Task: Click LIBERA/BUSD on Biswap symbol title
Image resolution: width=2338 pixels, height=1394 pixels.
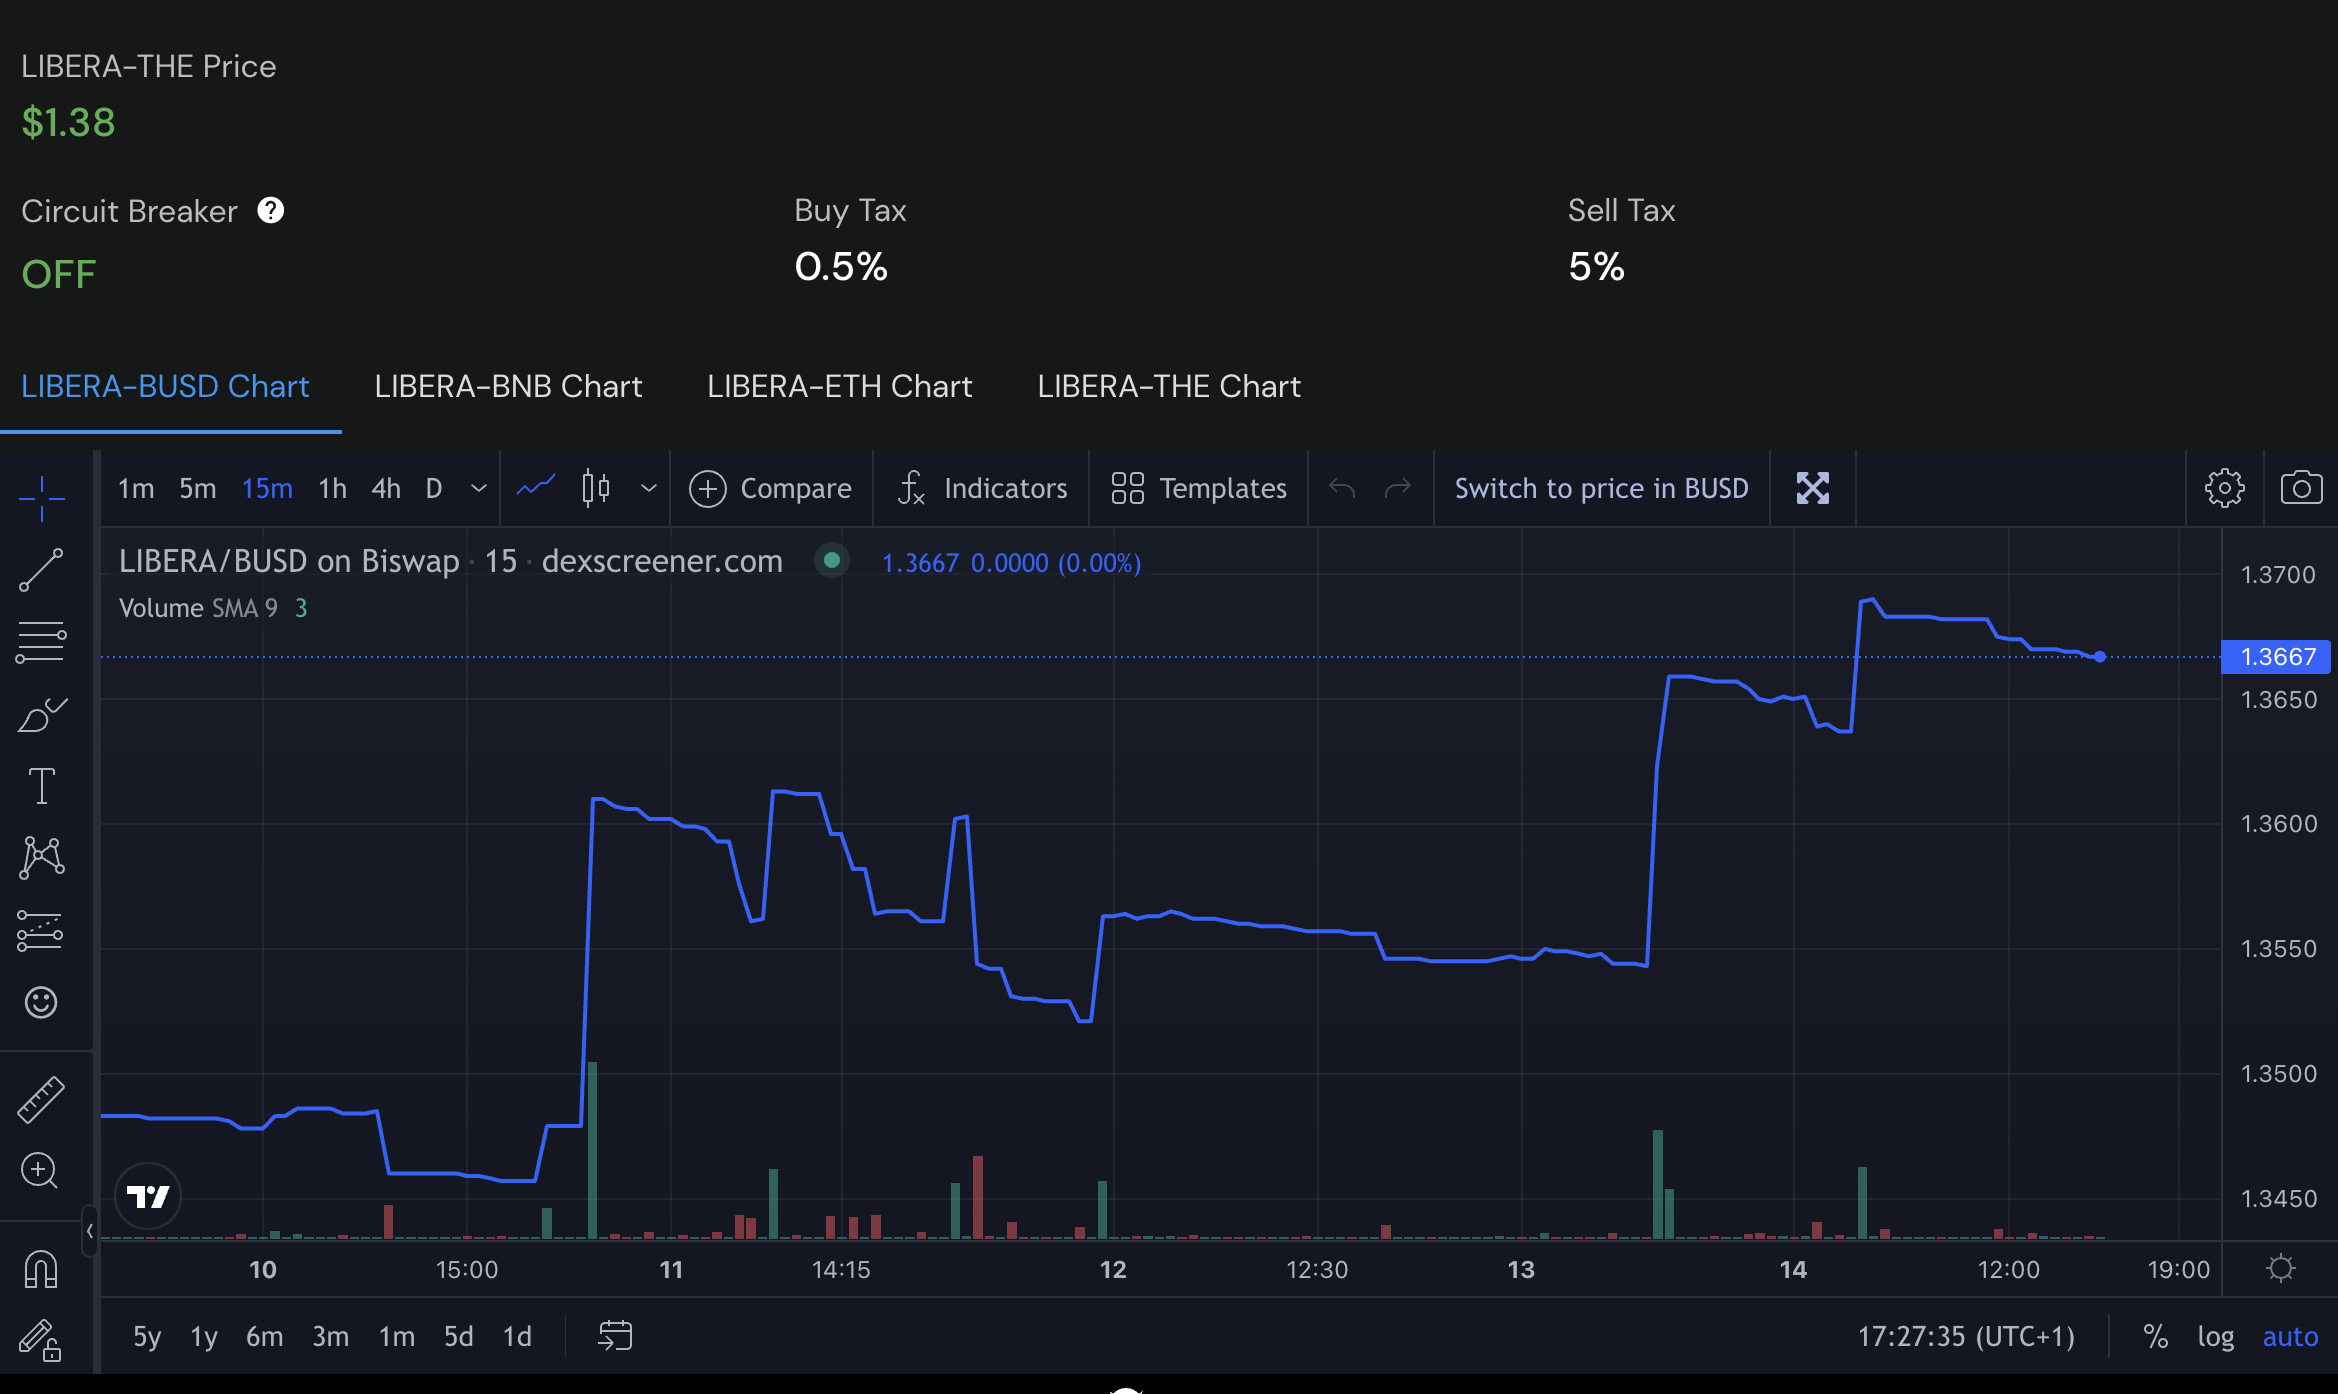Action: 289,561
